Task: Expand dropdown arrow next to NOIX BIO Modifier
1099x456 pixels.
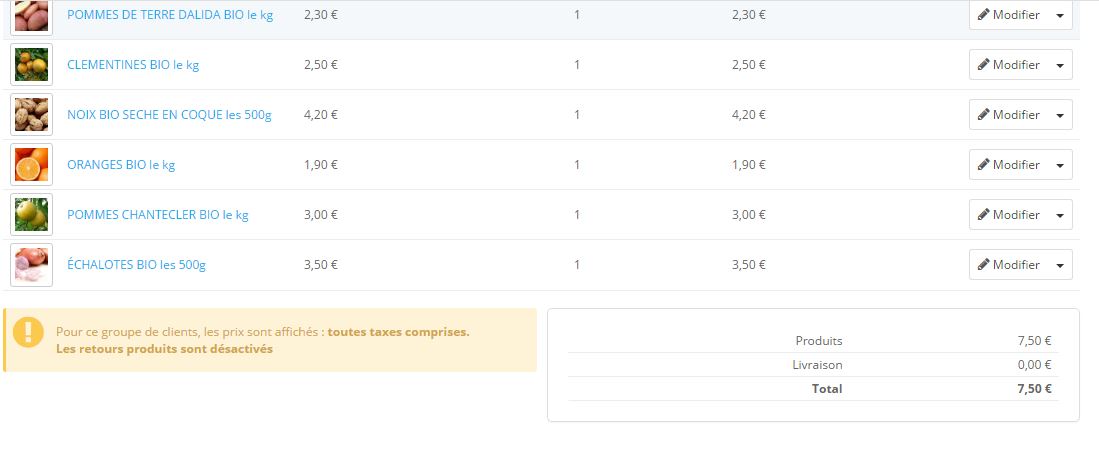Action: (1060, 115)
